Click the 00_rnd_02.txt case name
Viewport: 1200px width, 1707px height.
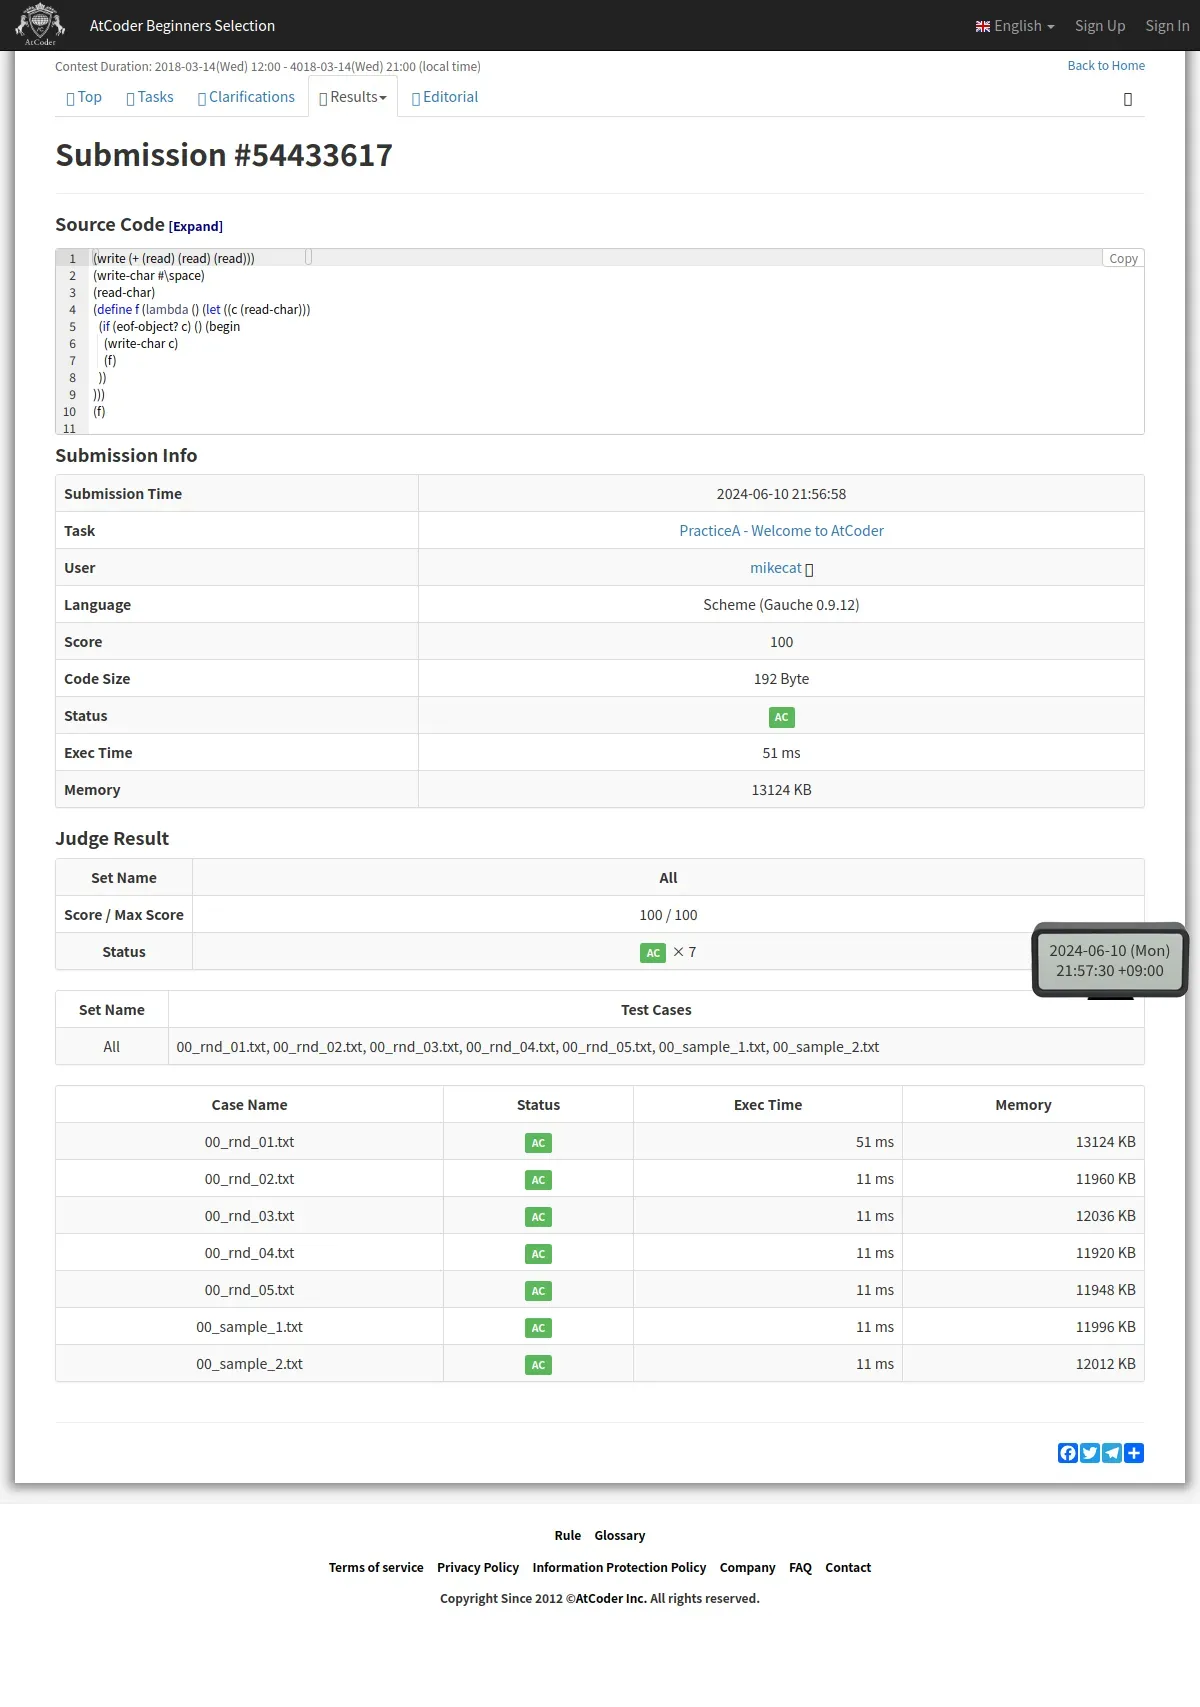tap(249, 1179)
